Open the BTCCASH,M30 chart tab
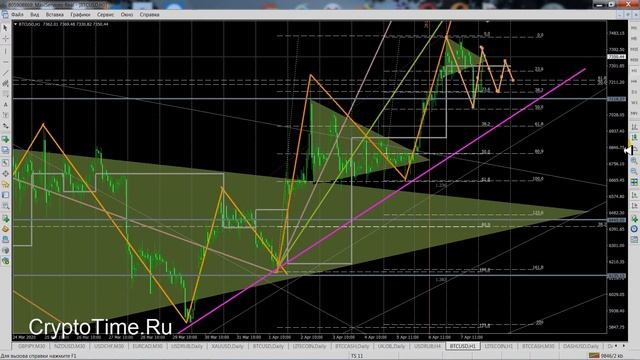This screenshot has height=360, width=640. click(x=538, y=346)
